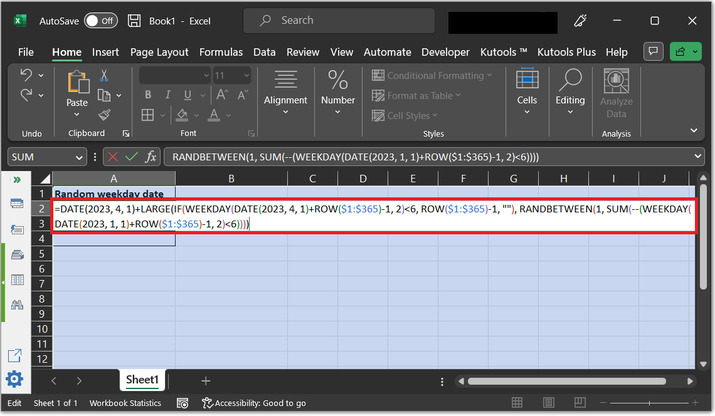Click the Name Box showing SUM

tap(47, 157)
